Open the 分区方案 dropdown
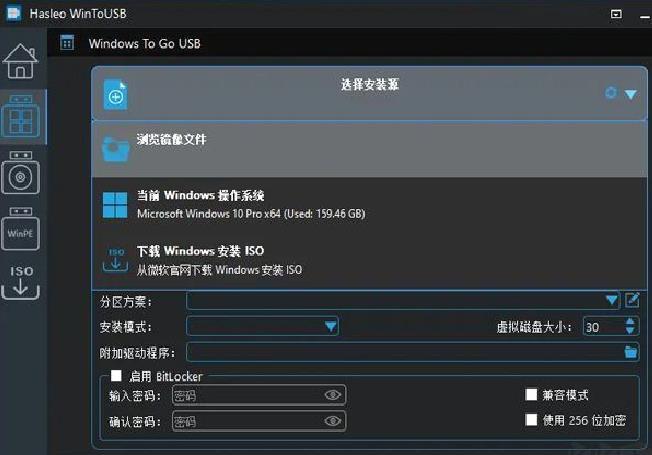This screenshot has height=455, width=652. 403,300
